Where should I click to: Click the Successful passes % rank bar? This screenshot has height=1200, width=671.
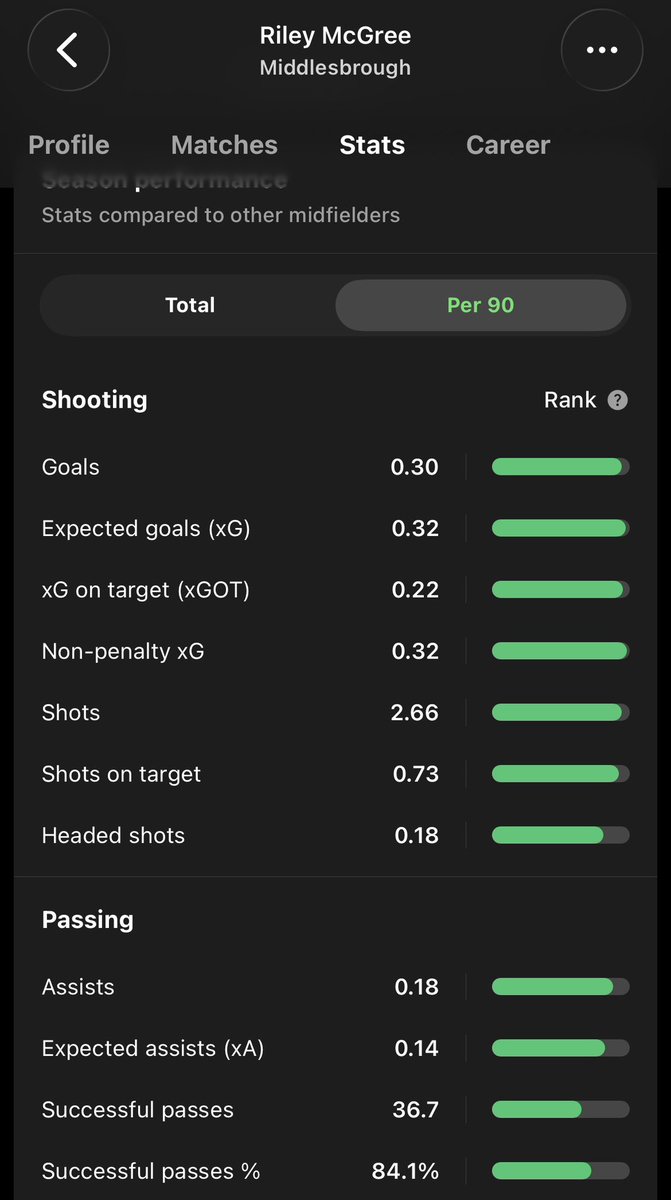(561, 1171)
